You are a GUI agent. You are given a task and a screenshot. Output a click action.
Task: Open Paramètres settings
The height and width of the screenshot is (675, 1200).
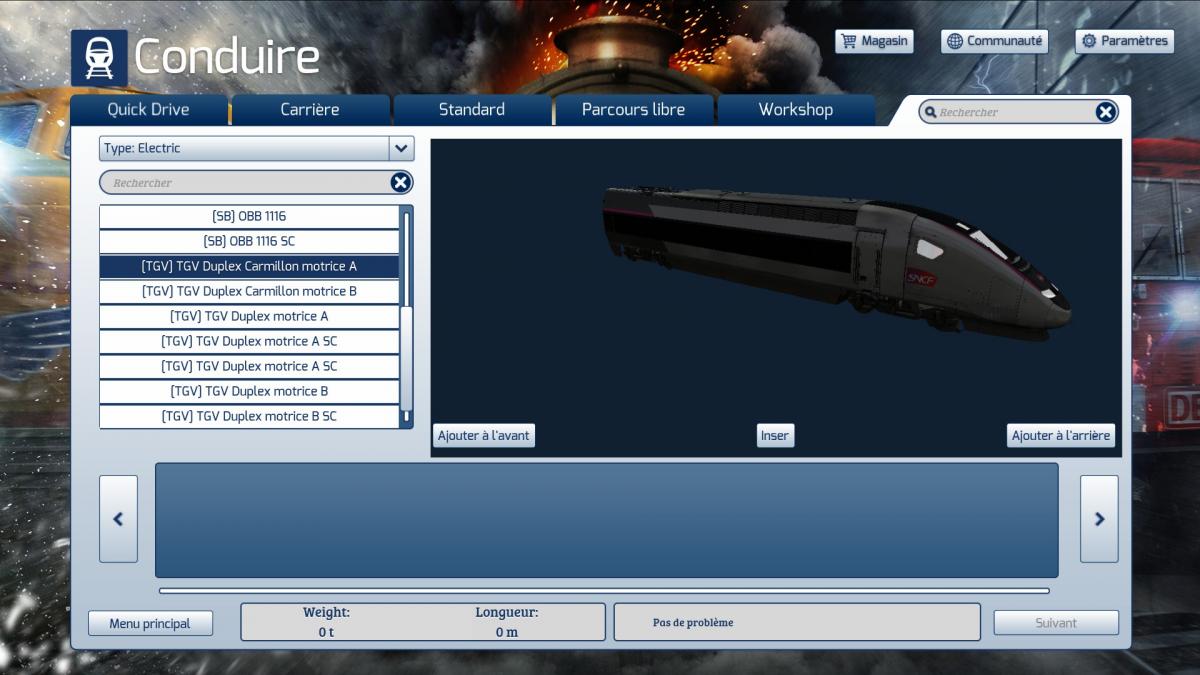(x=1124, y=41)
